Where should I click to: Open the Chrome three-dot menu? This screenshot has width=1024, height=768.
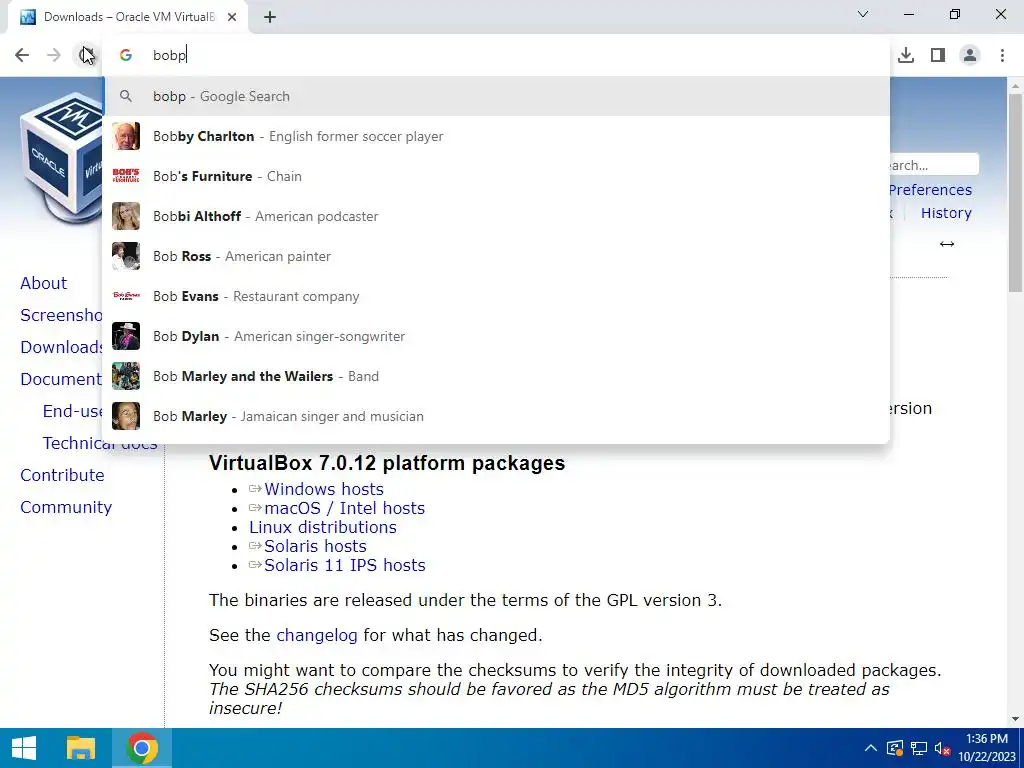[1002, 56]
